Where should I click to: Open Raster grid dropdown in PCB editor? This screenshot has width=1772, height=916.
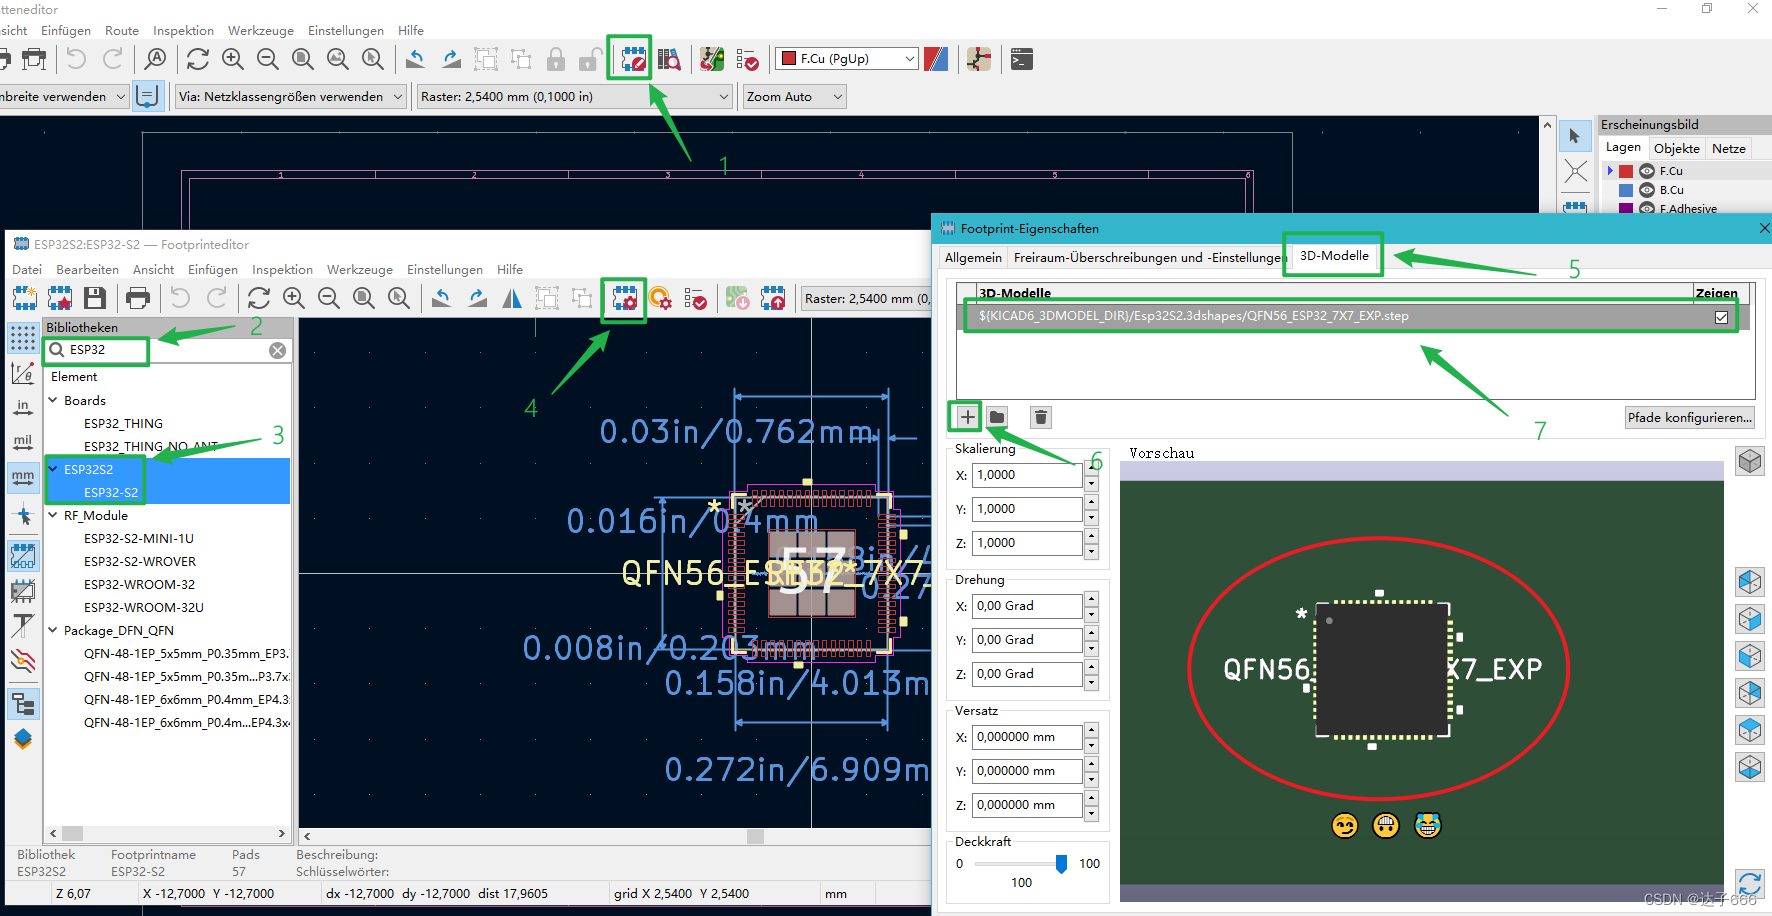tap(575, 97)
